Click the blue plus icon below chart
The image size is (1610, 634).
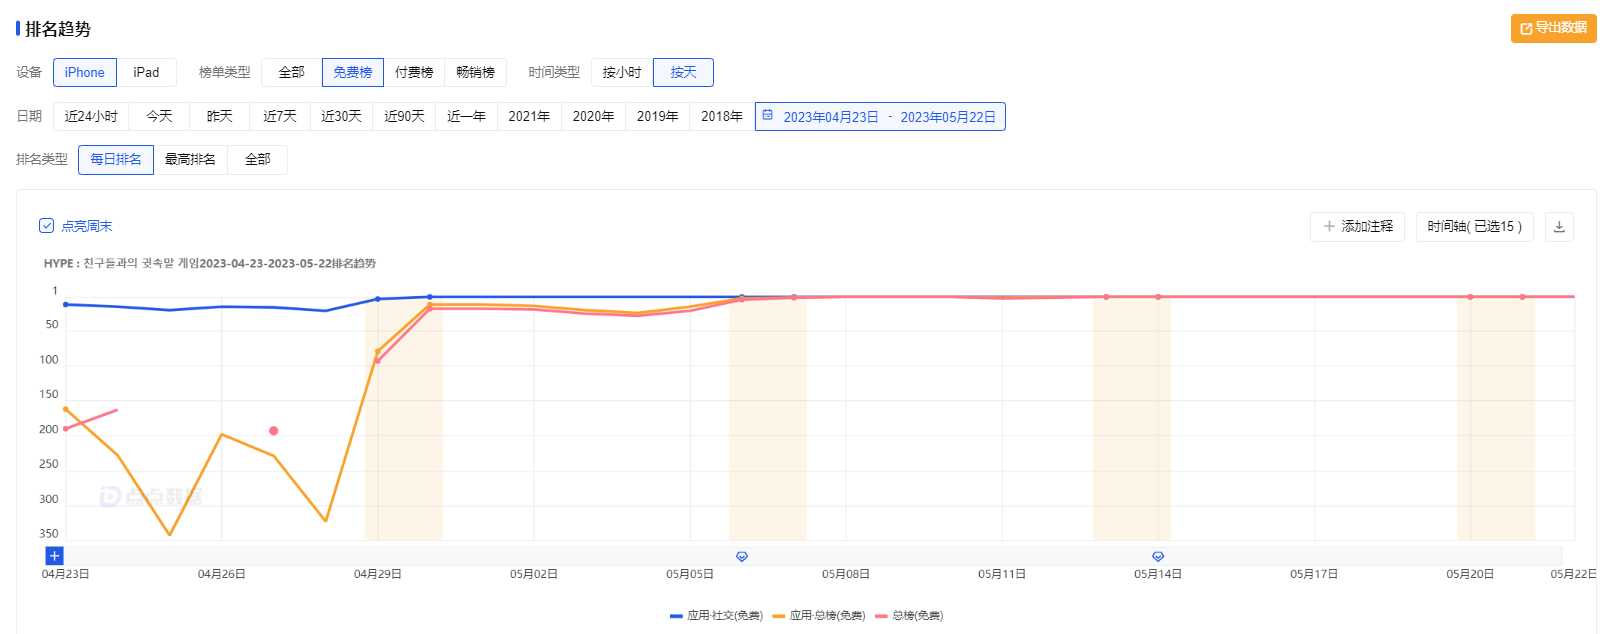(x=54, y=556)
